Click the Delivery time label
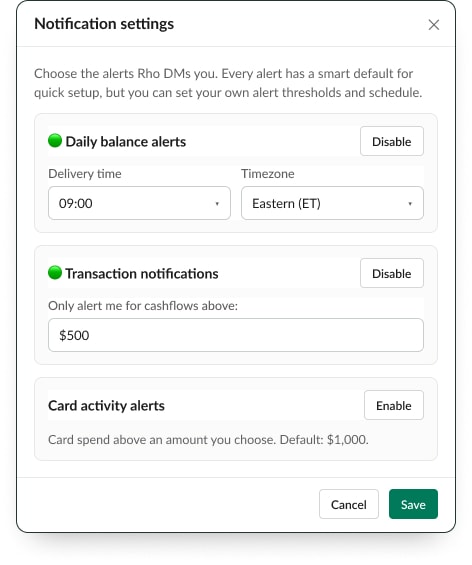This screenshot has width=472, height=565. (x=85, y=174)
